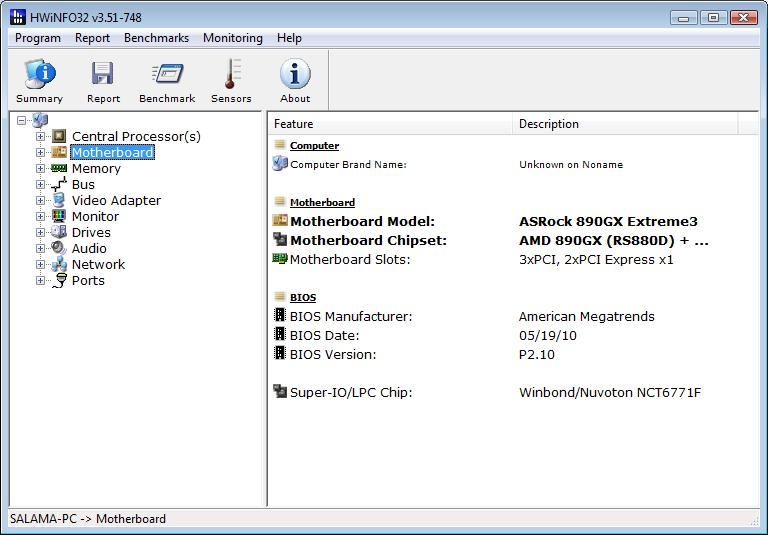Viewport: 768px width, 535px height.
Task: Open the Program menu
Action: 38,38
